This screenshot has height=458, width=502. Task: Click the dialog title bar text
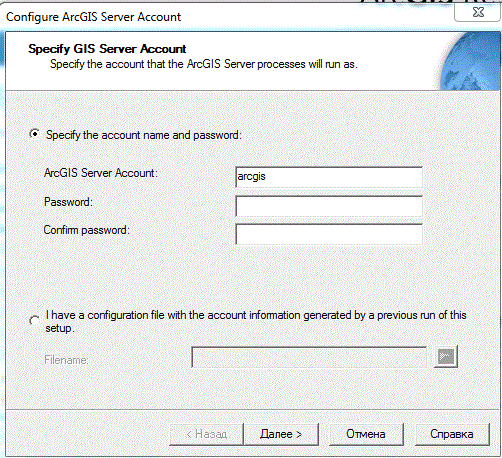point(94,17)
